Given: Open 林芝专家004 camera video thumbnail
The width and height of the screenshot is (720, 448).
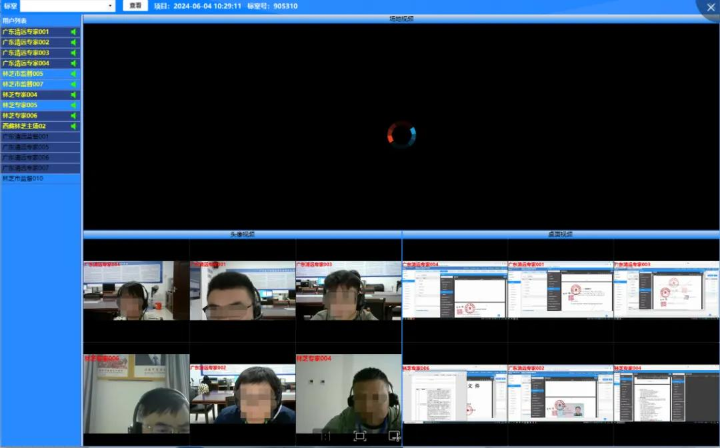Looking at the screenshot, I should tap(348, 393).
